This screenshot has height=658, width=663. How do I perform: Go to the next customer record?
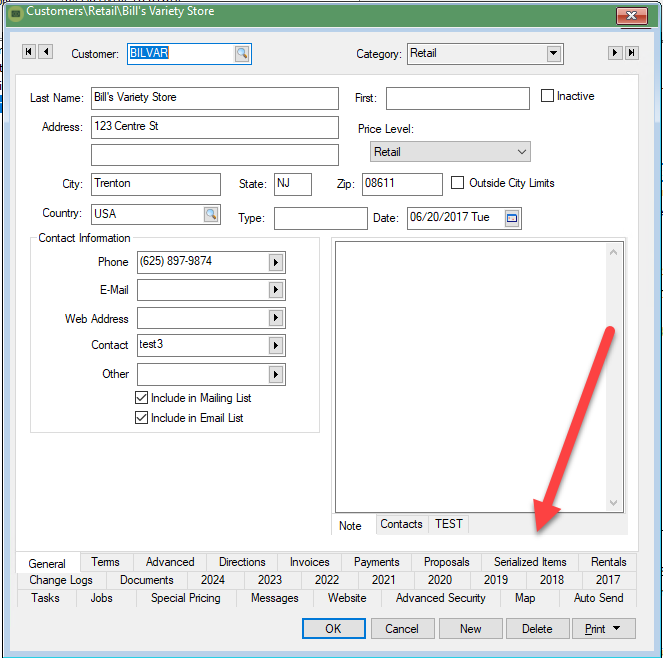click(x=615, y=53)
